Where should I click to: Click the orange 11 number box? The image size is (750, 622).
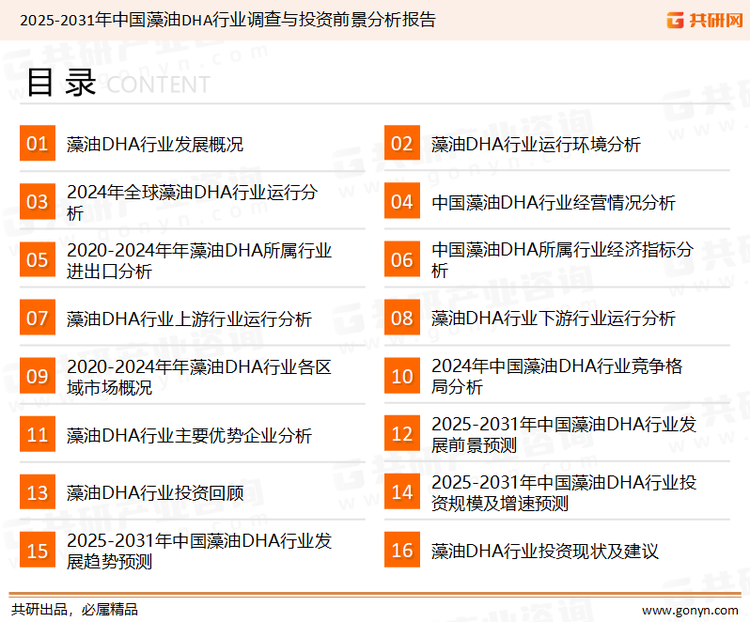coord(37,434)
